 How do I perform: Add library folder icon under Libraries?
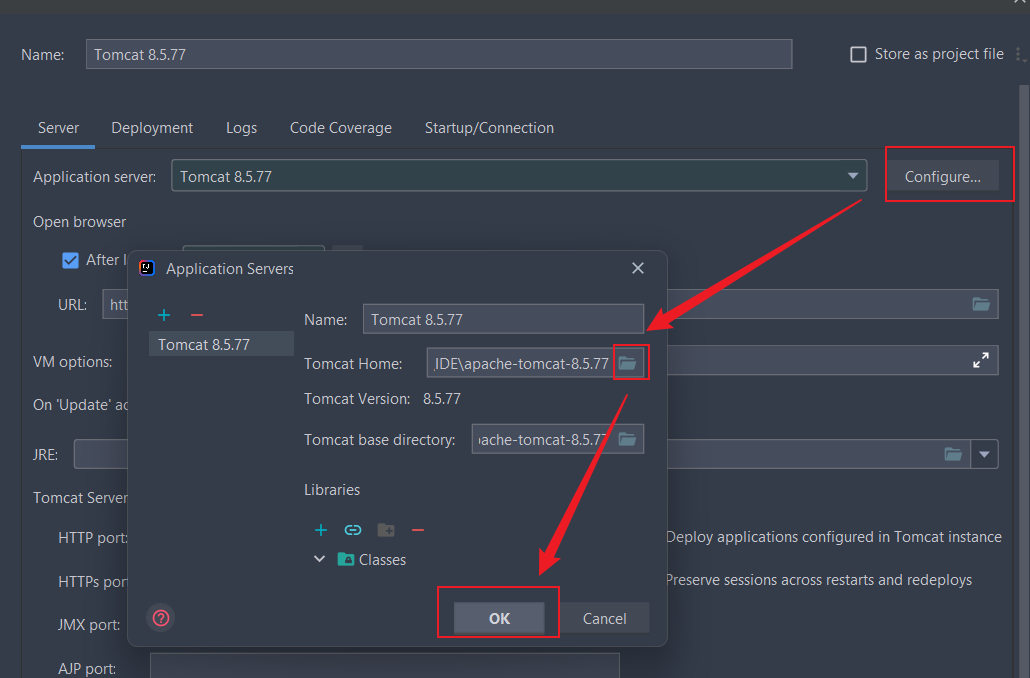[x=386, y=530]
